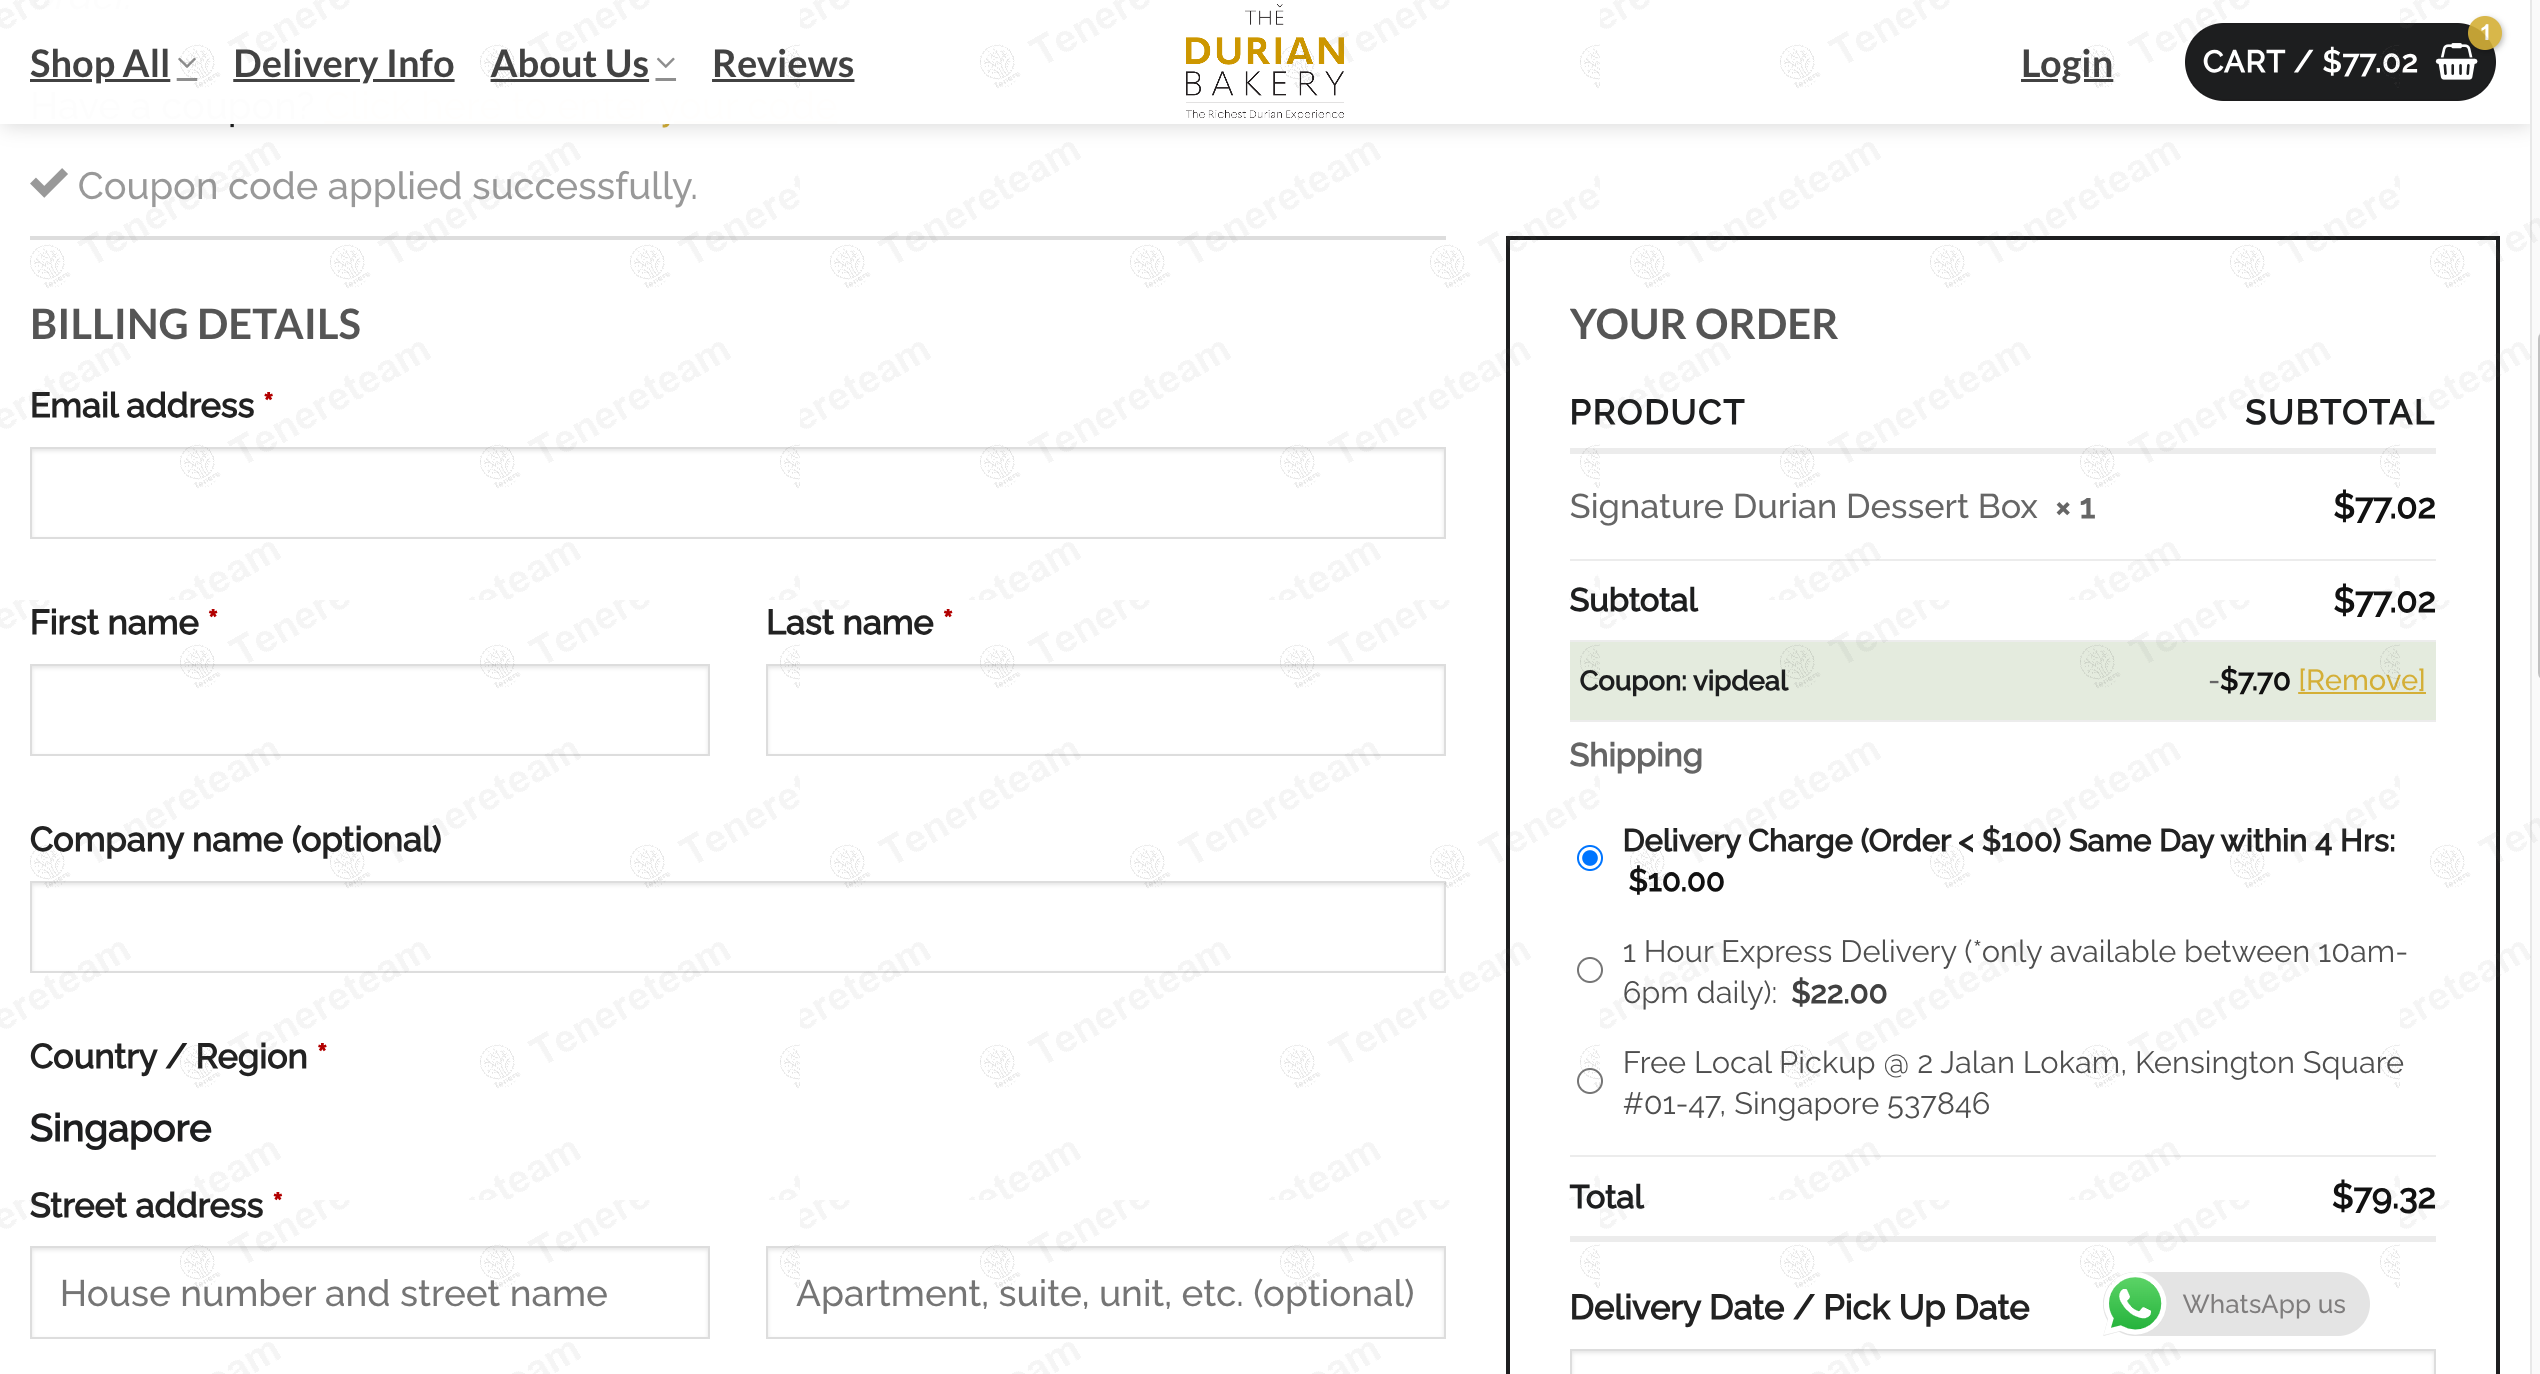Click the Email address input field
The image size is (2540, 1374).
(x=737, y=493)
